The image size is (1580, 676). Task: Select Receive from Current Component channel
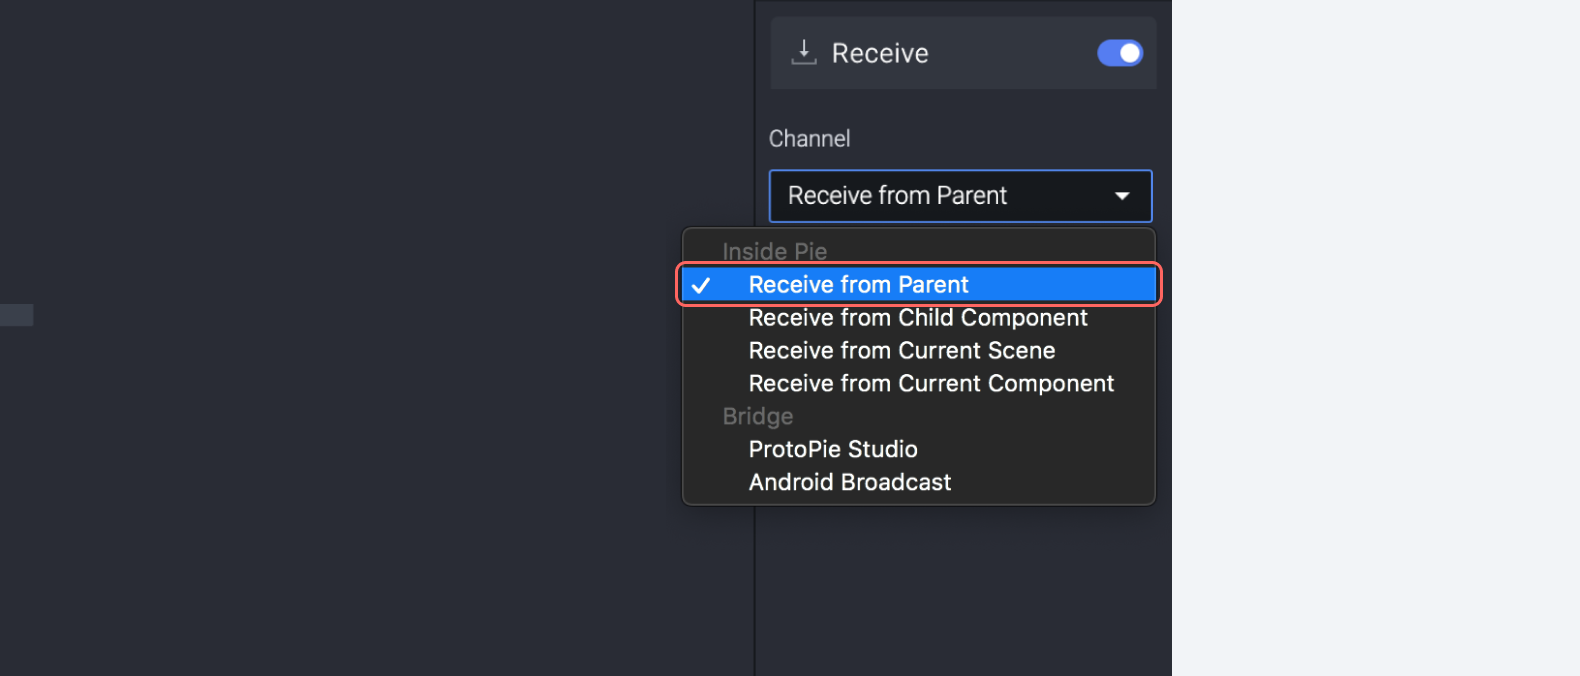click(930, 383)
